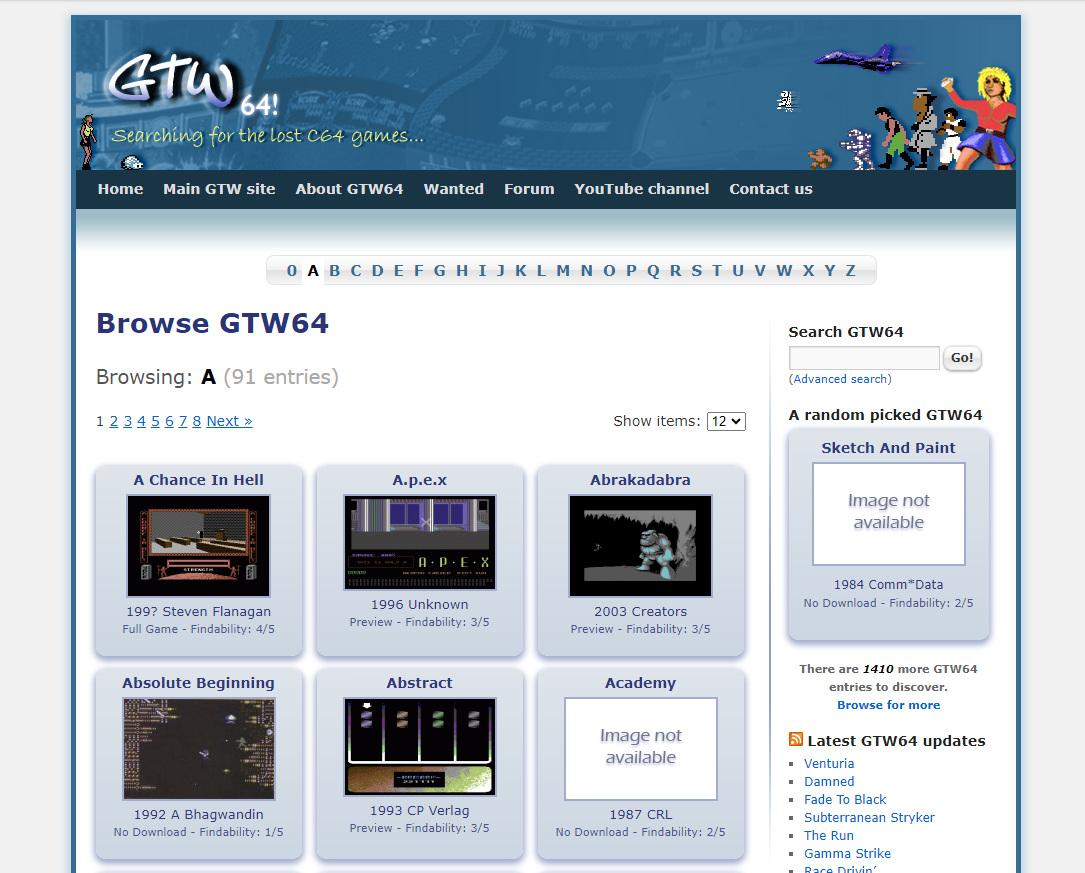Browse games starting with letter M

pos(563,270)
